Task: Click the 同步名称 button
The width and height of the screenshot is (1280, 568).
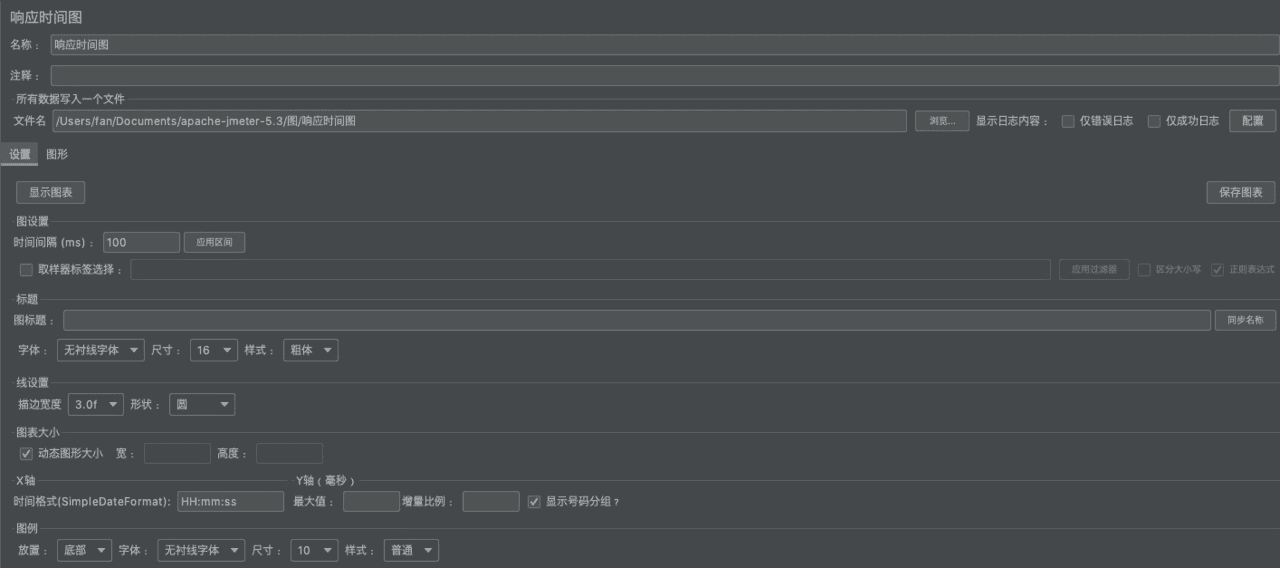Action: click(1245, 321)
